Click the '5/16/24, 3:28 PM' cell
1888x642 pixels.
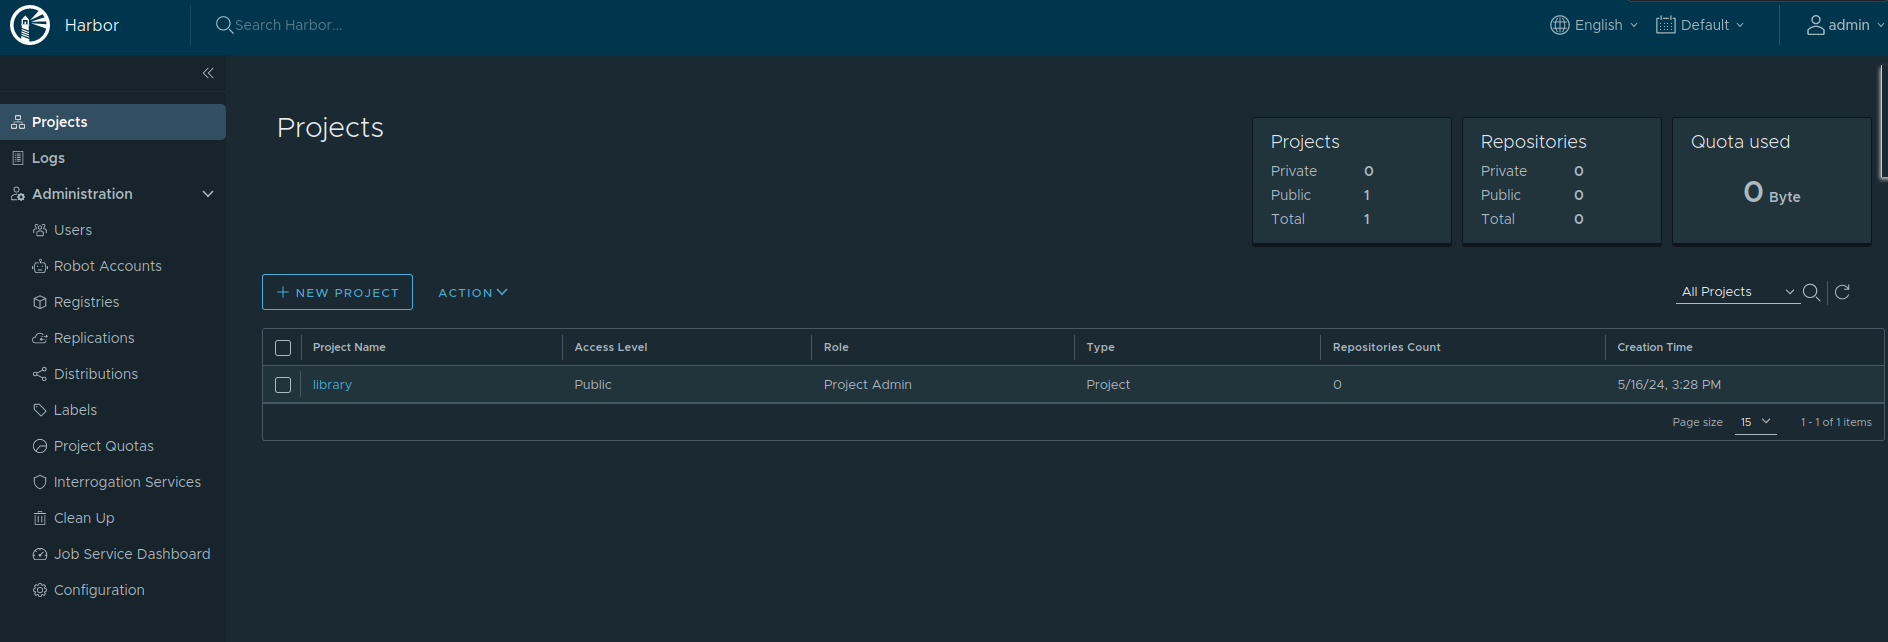point(1669,385)
